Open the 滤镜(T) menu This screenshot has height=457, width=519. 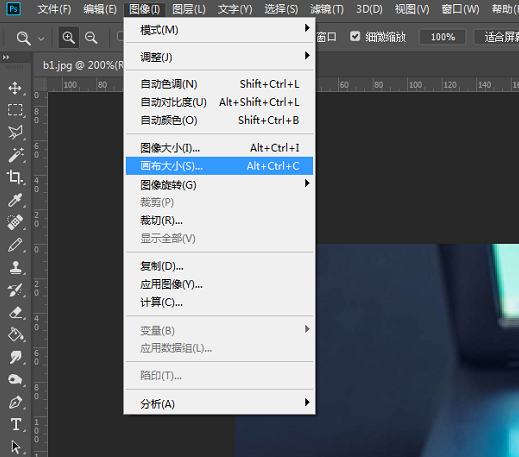click(x=327, y=9)
